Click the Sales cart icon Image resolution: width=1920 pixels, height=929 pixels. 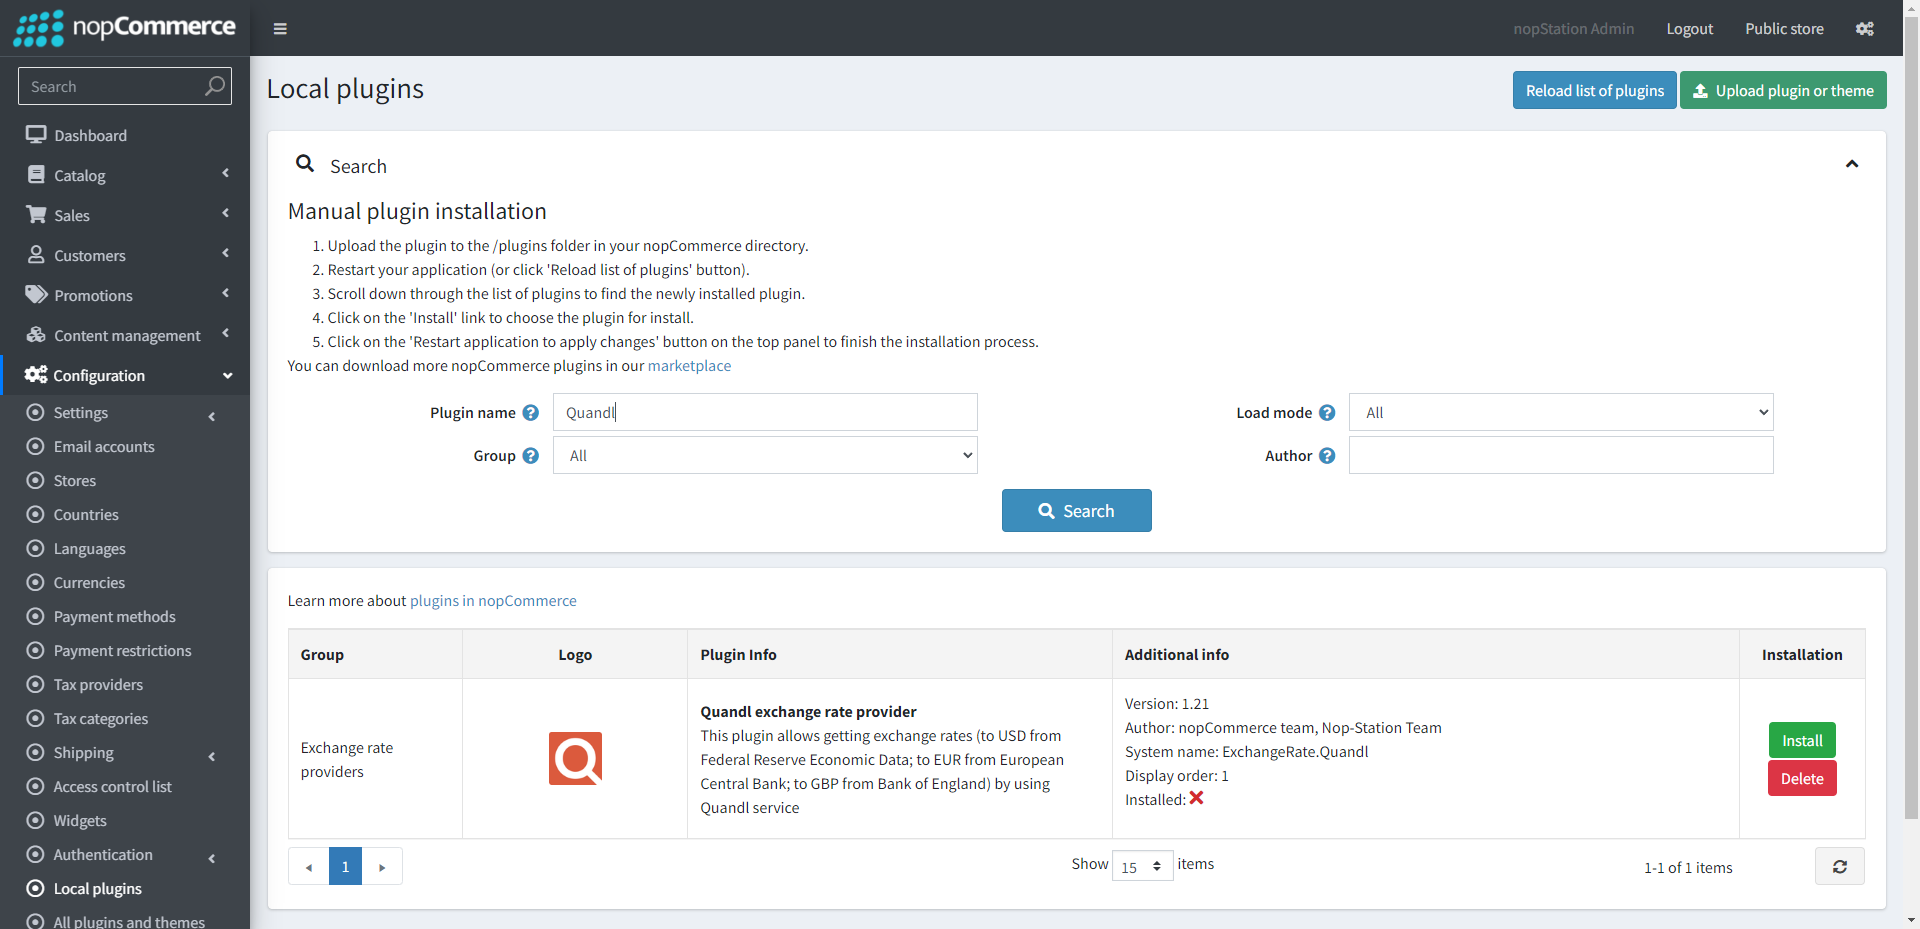coord(36,214)
